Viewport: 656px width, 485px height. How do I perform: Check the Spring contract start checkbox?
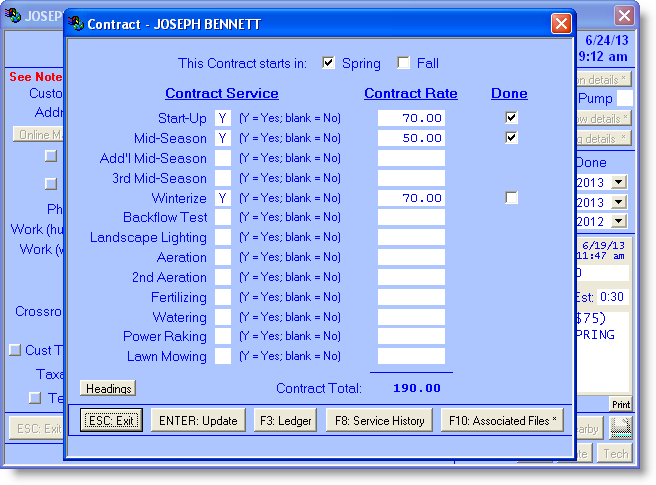point(328,63)
